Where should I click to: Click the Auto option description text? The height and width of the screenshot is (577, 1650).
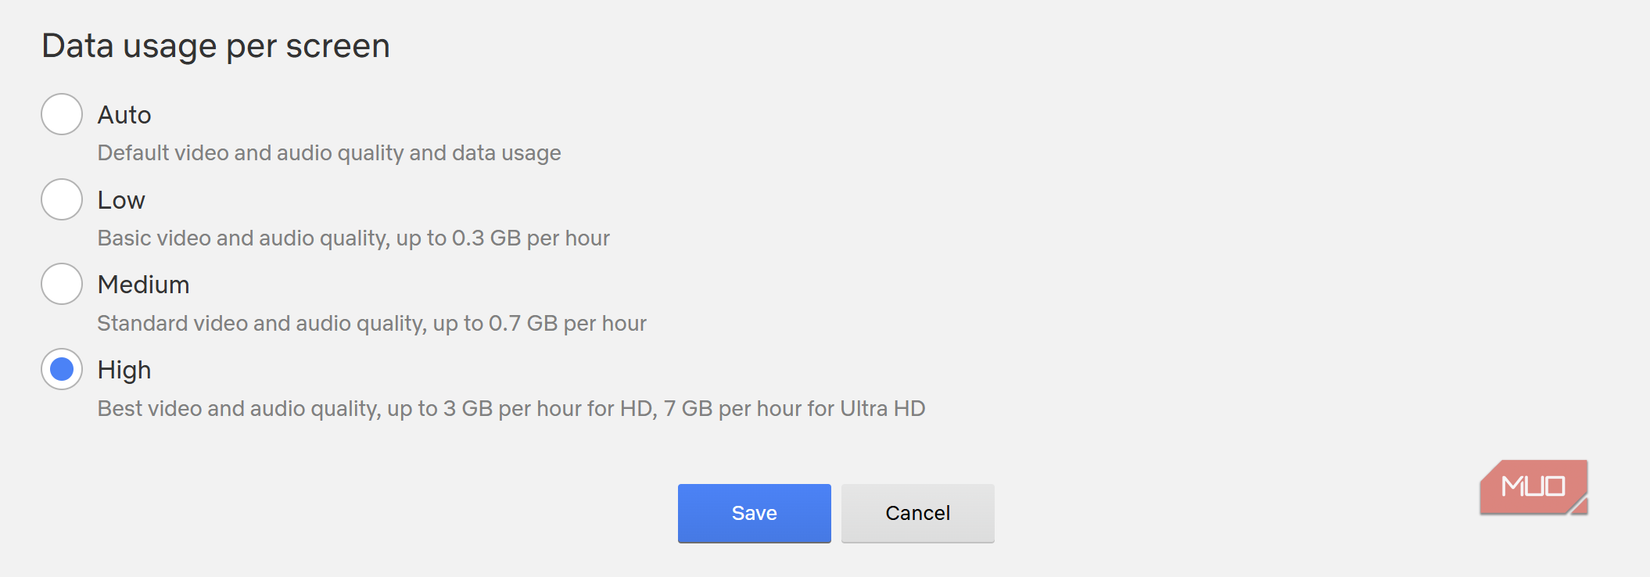[x=328, y=152]
